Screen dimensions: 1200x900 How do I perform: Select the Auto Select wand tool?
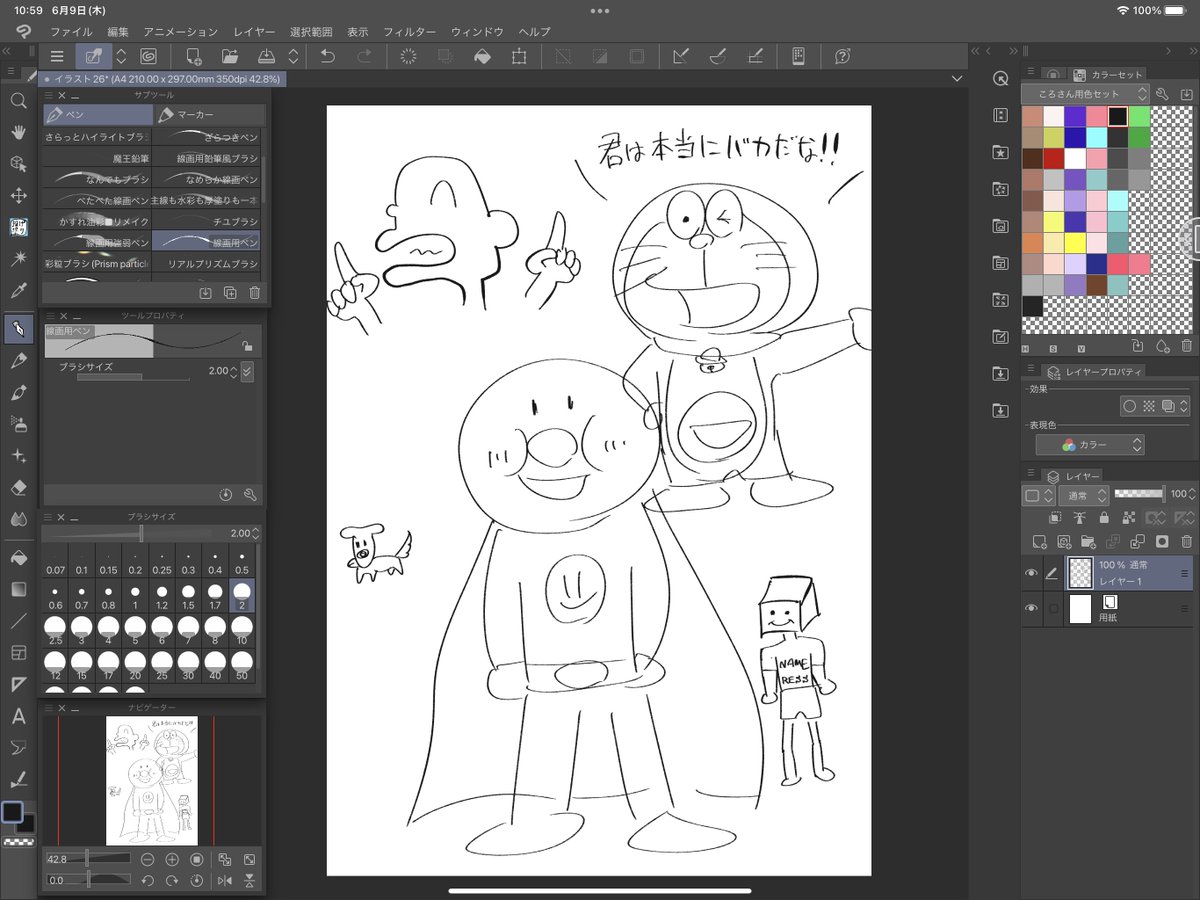pos(18,260)
